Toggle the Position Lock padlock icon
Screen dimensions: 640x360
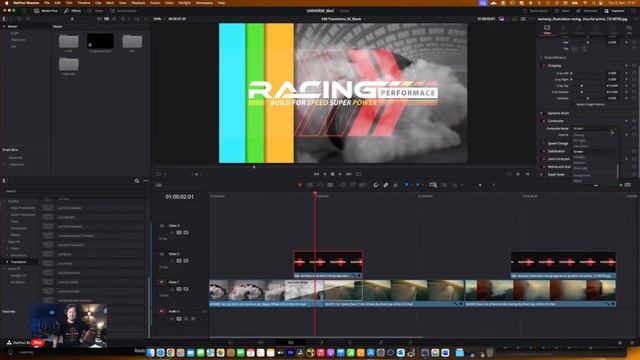tap(396, 185)
